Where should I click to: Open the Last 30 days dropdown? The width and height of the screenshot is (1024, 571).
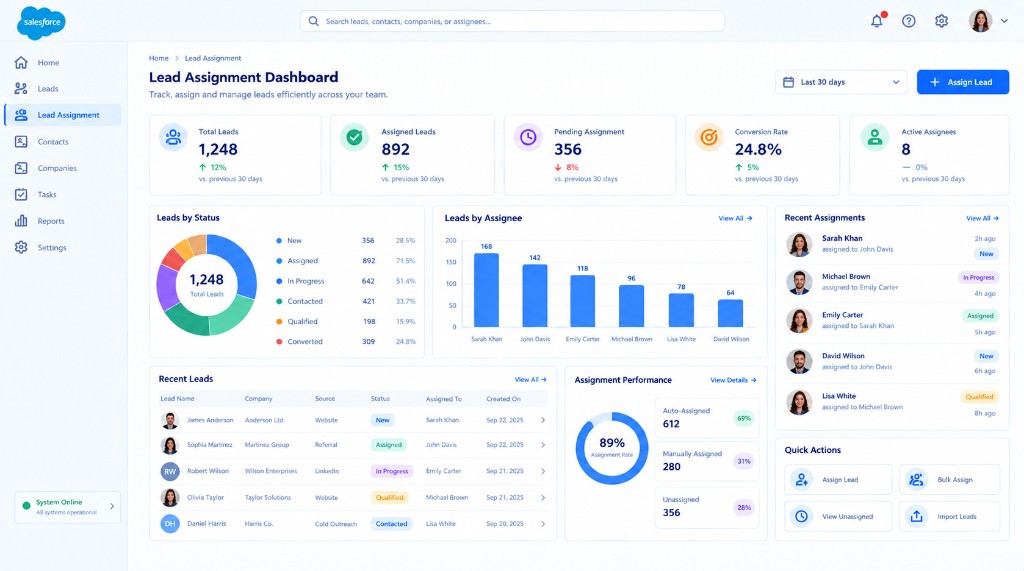point(841,82)
